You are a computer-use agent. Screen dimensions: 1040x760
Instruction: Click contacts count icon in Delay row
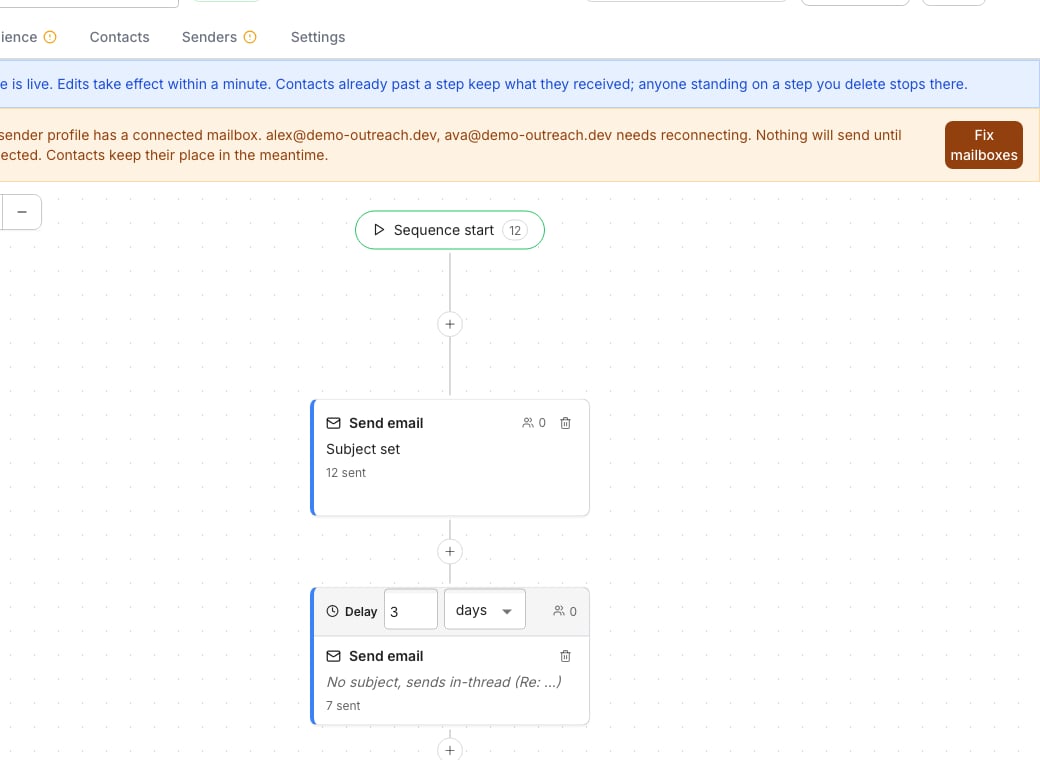[559, 611]
